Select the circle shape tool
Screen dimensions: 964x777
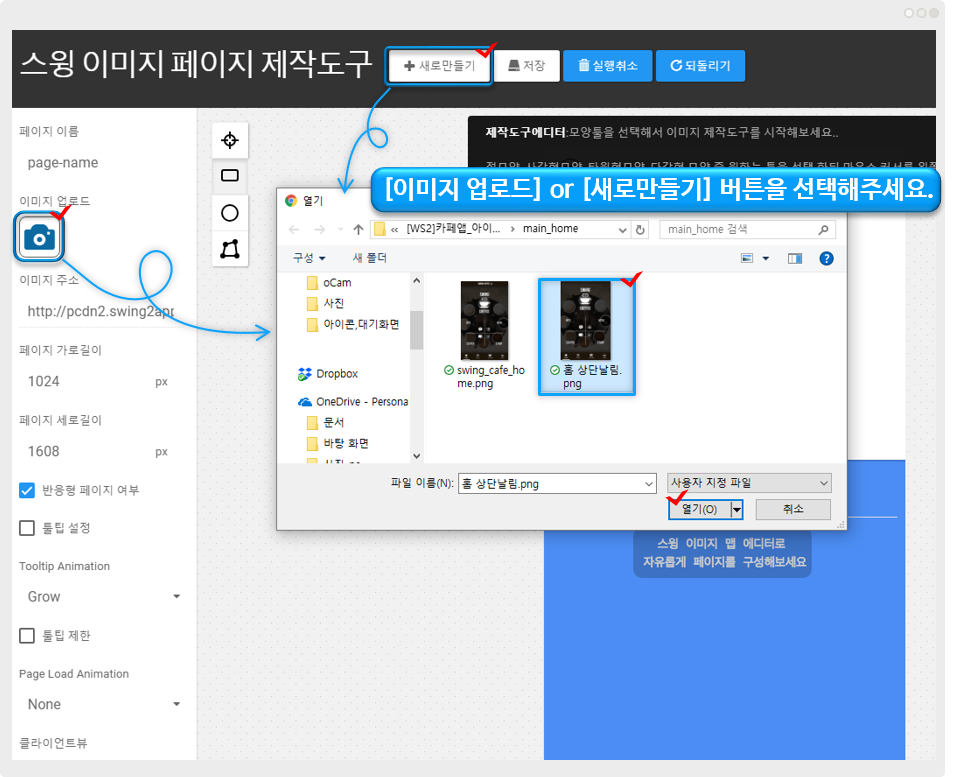point(230,213)
